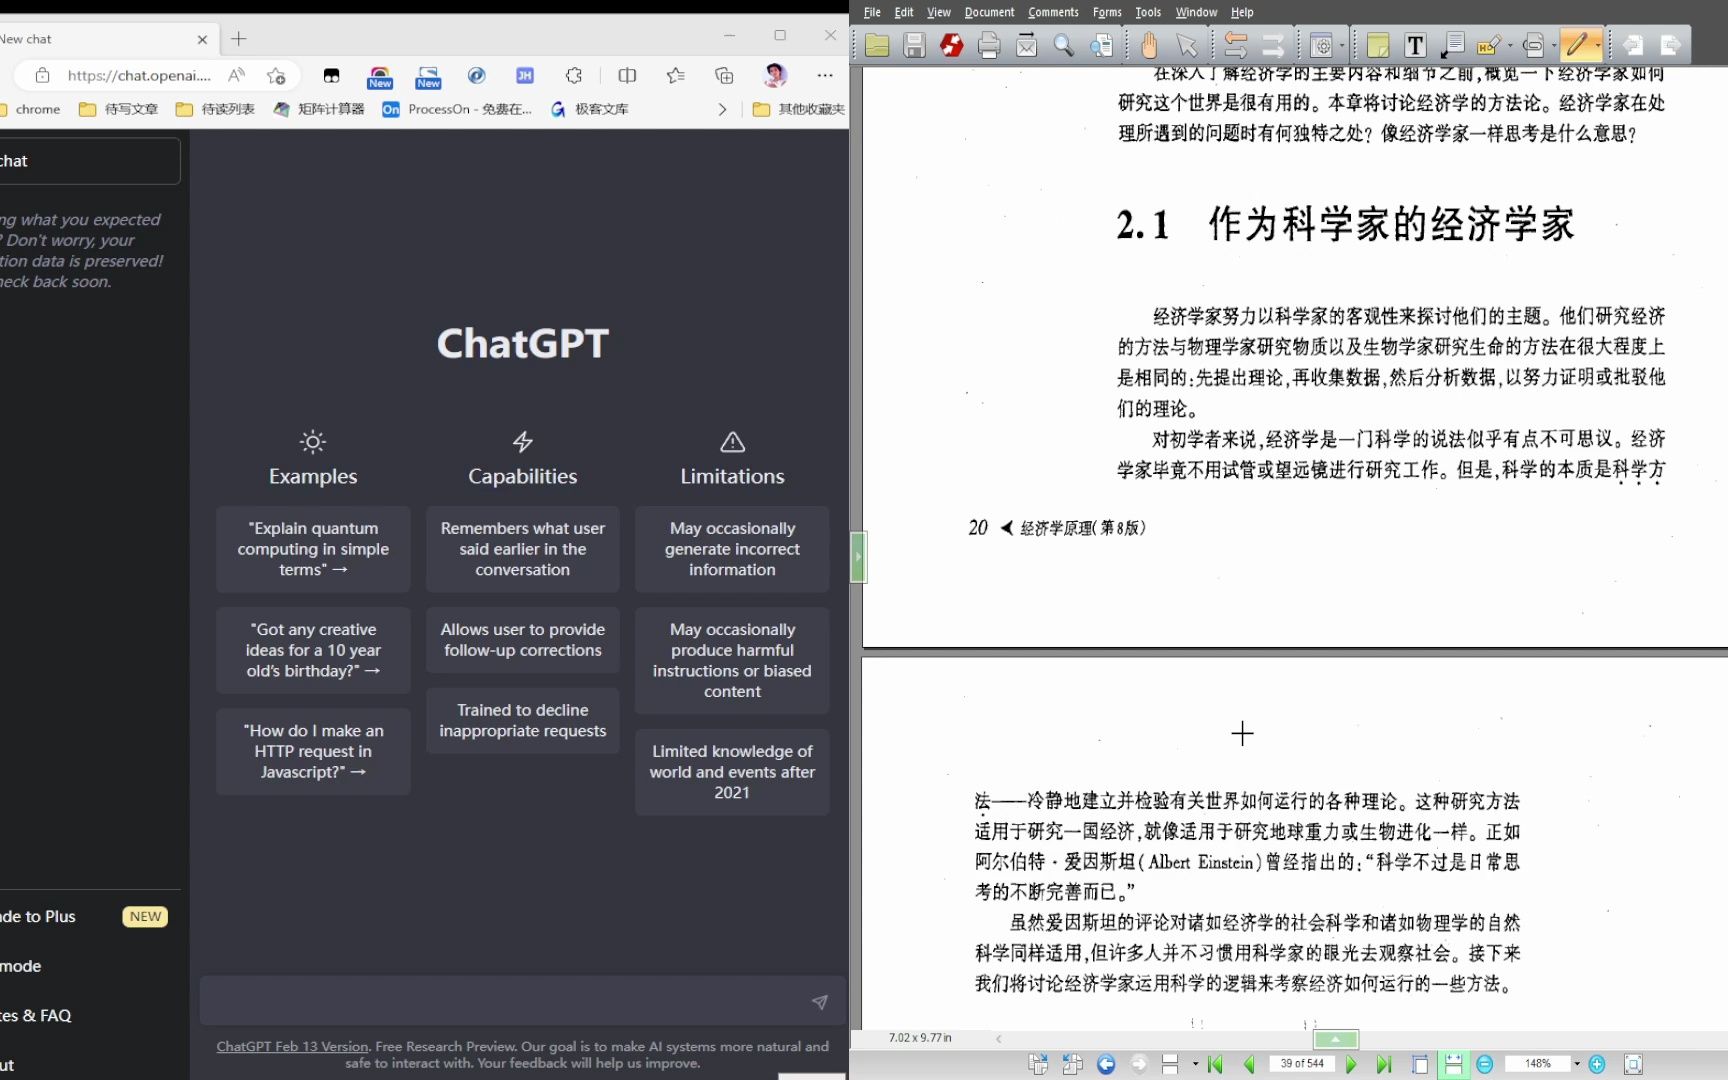Image resolution: width=1728 pixels, height=1080 pixels.
Task: Open browser Settings and more menu
Action: click(x=825, y=75)
